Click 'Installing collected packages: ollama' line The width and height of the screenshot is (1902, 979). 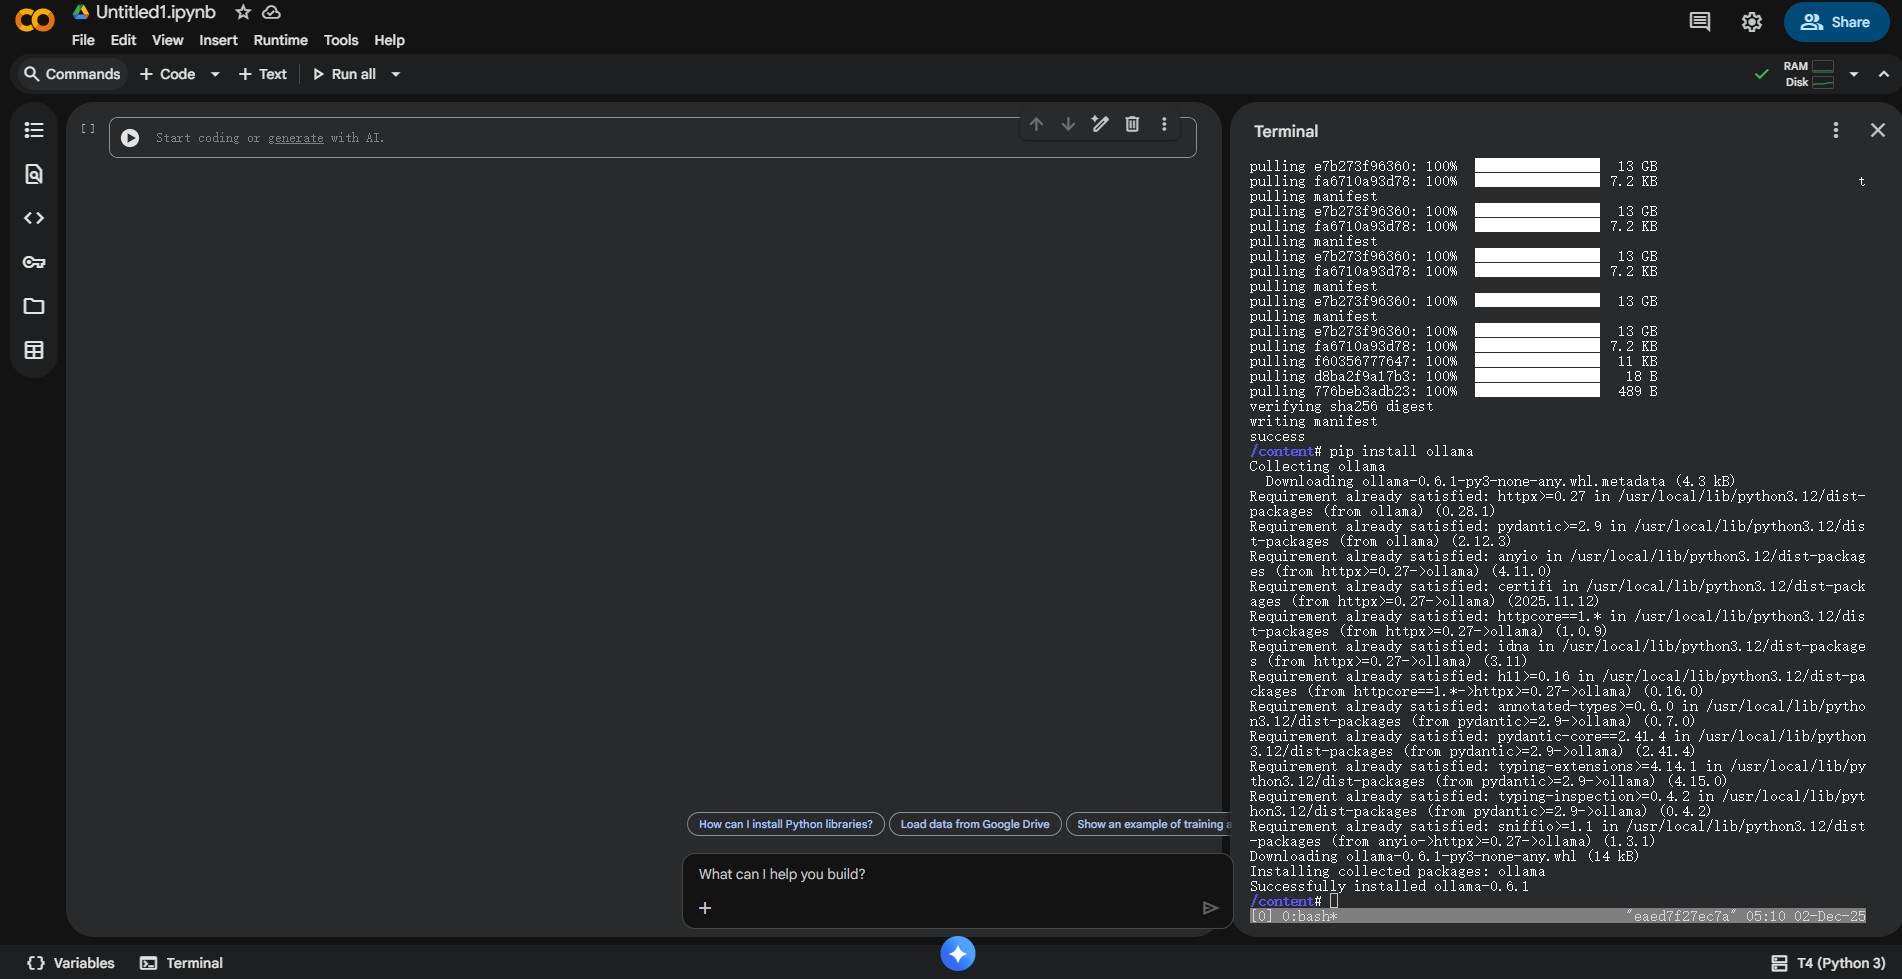click(1397, 871)
